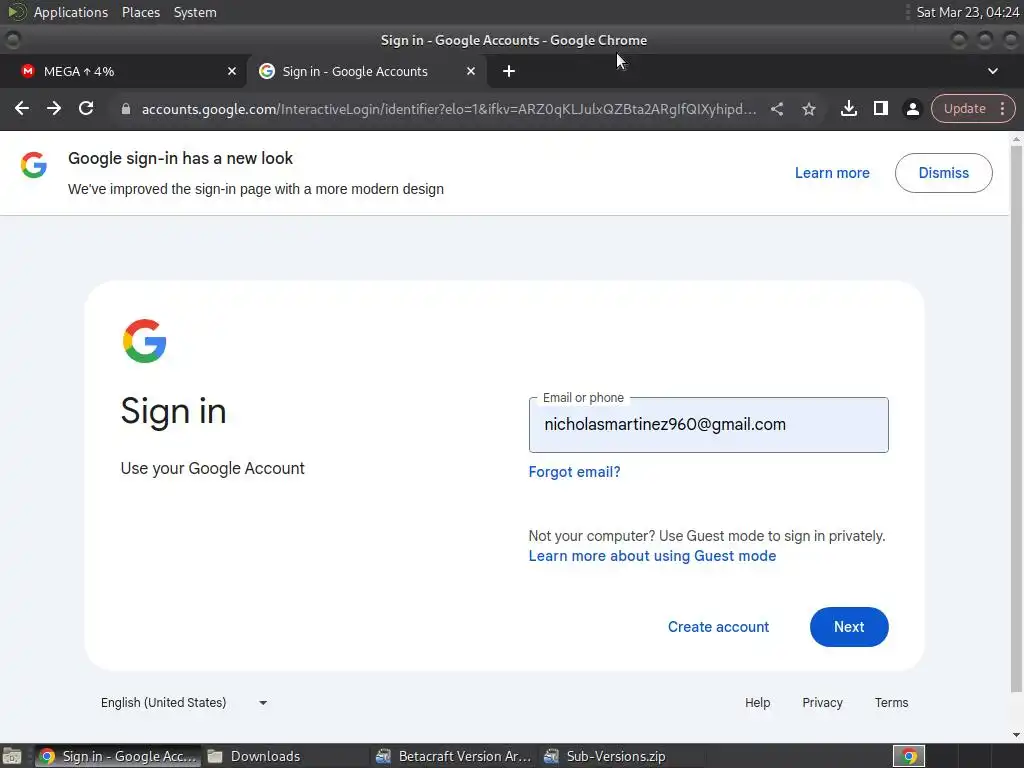1024x768 pixels.
Task: Close the MEGA tab
Action: point(232,71)
